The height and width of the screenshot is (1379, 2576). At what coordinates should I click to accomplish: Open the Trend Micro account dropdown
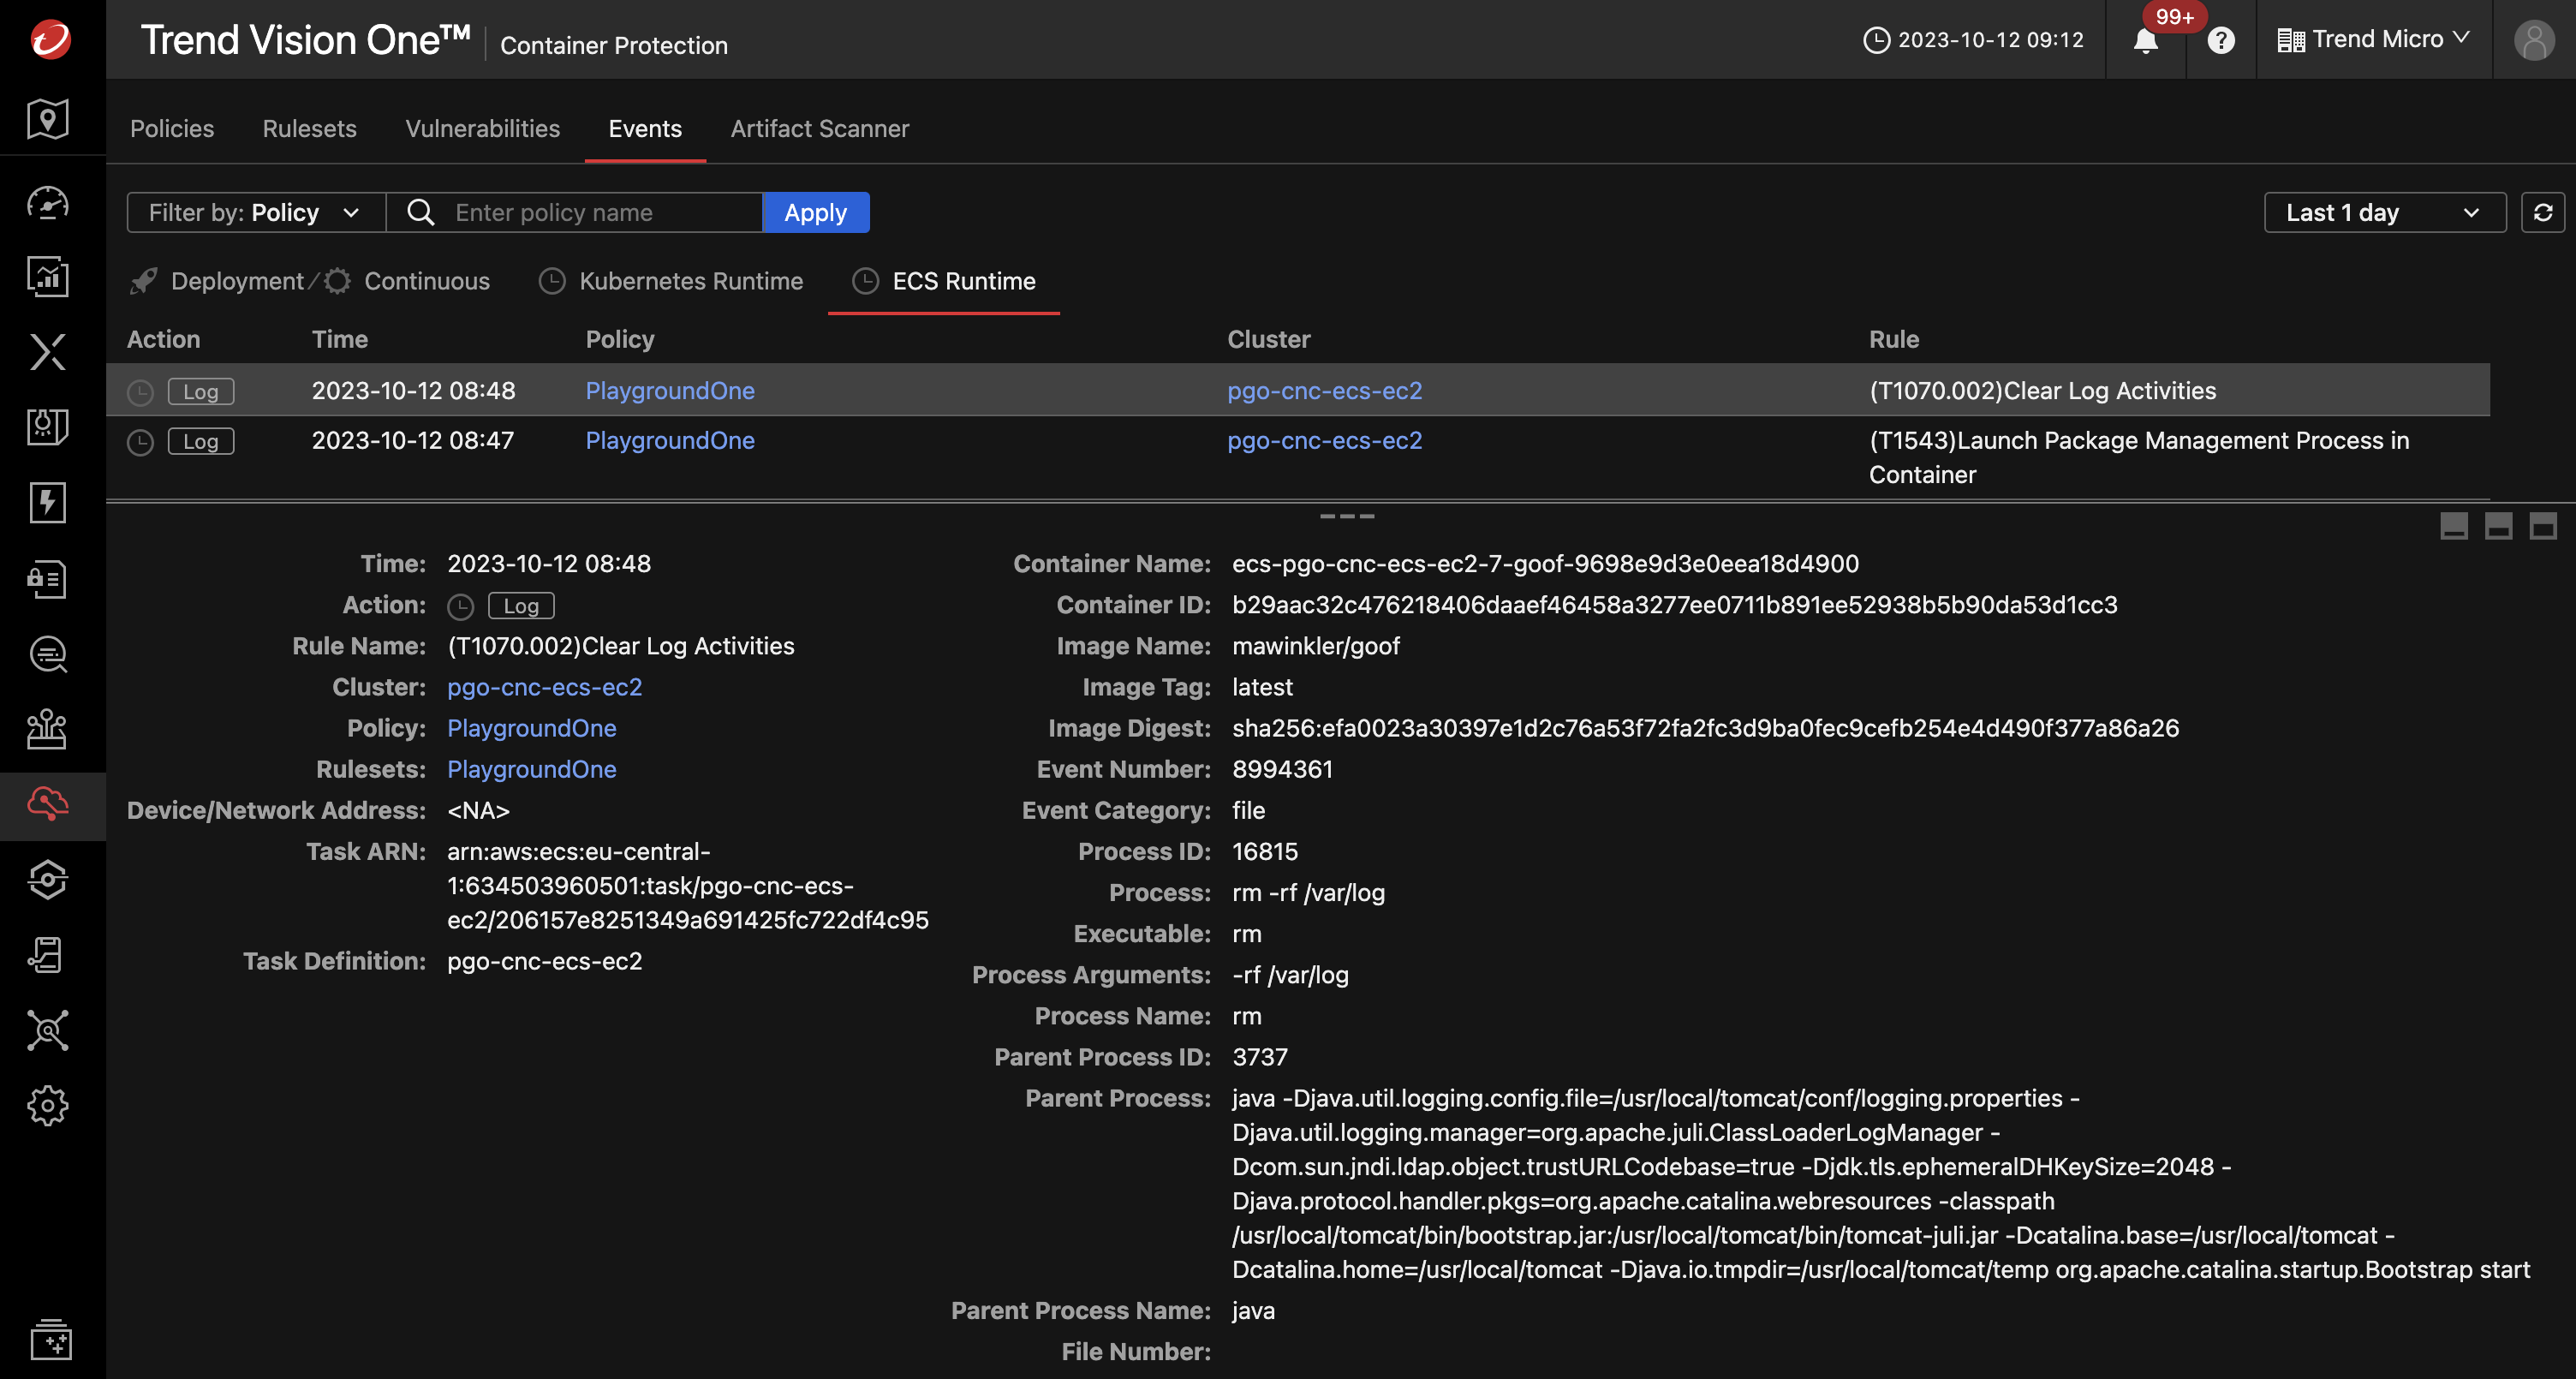pos(2373,39)
